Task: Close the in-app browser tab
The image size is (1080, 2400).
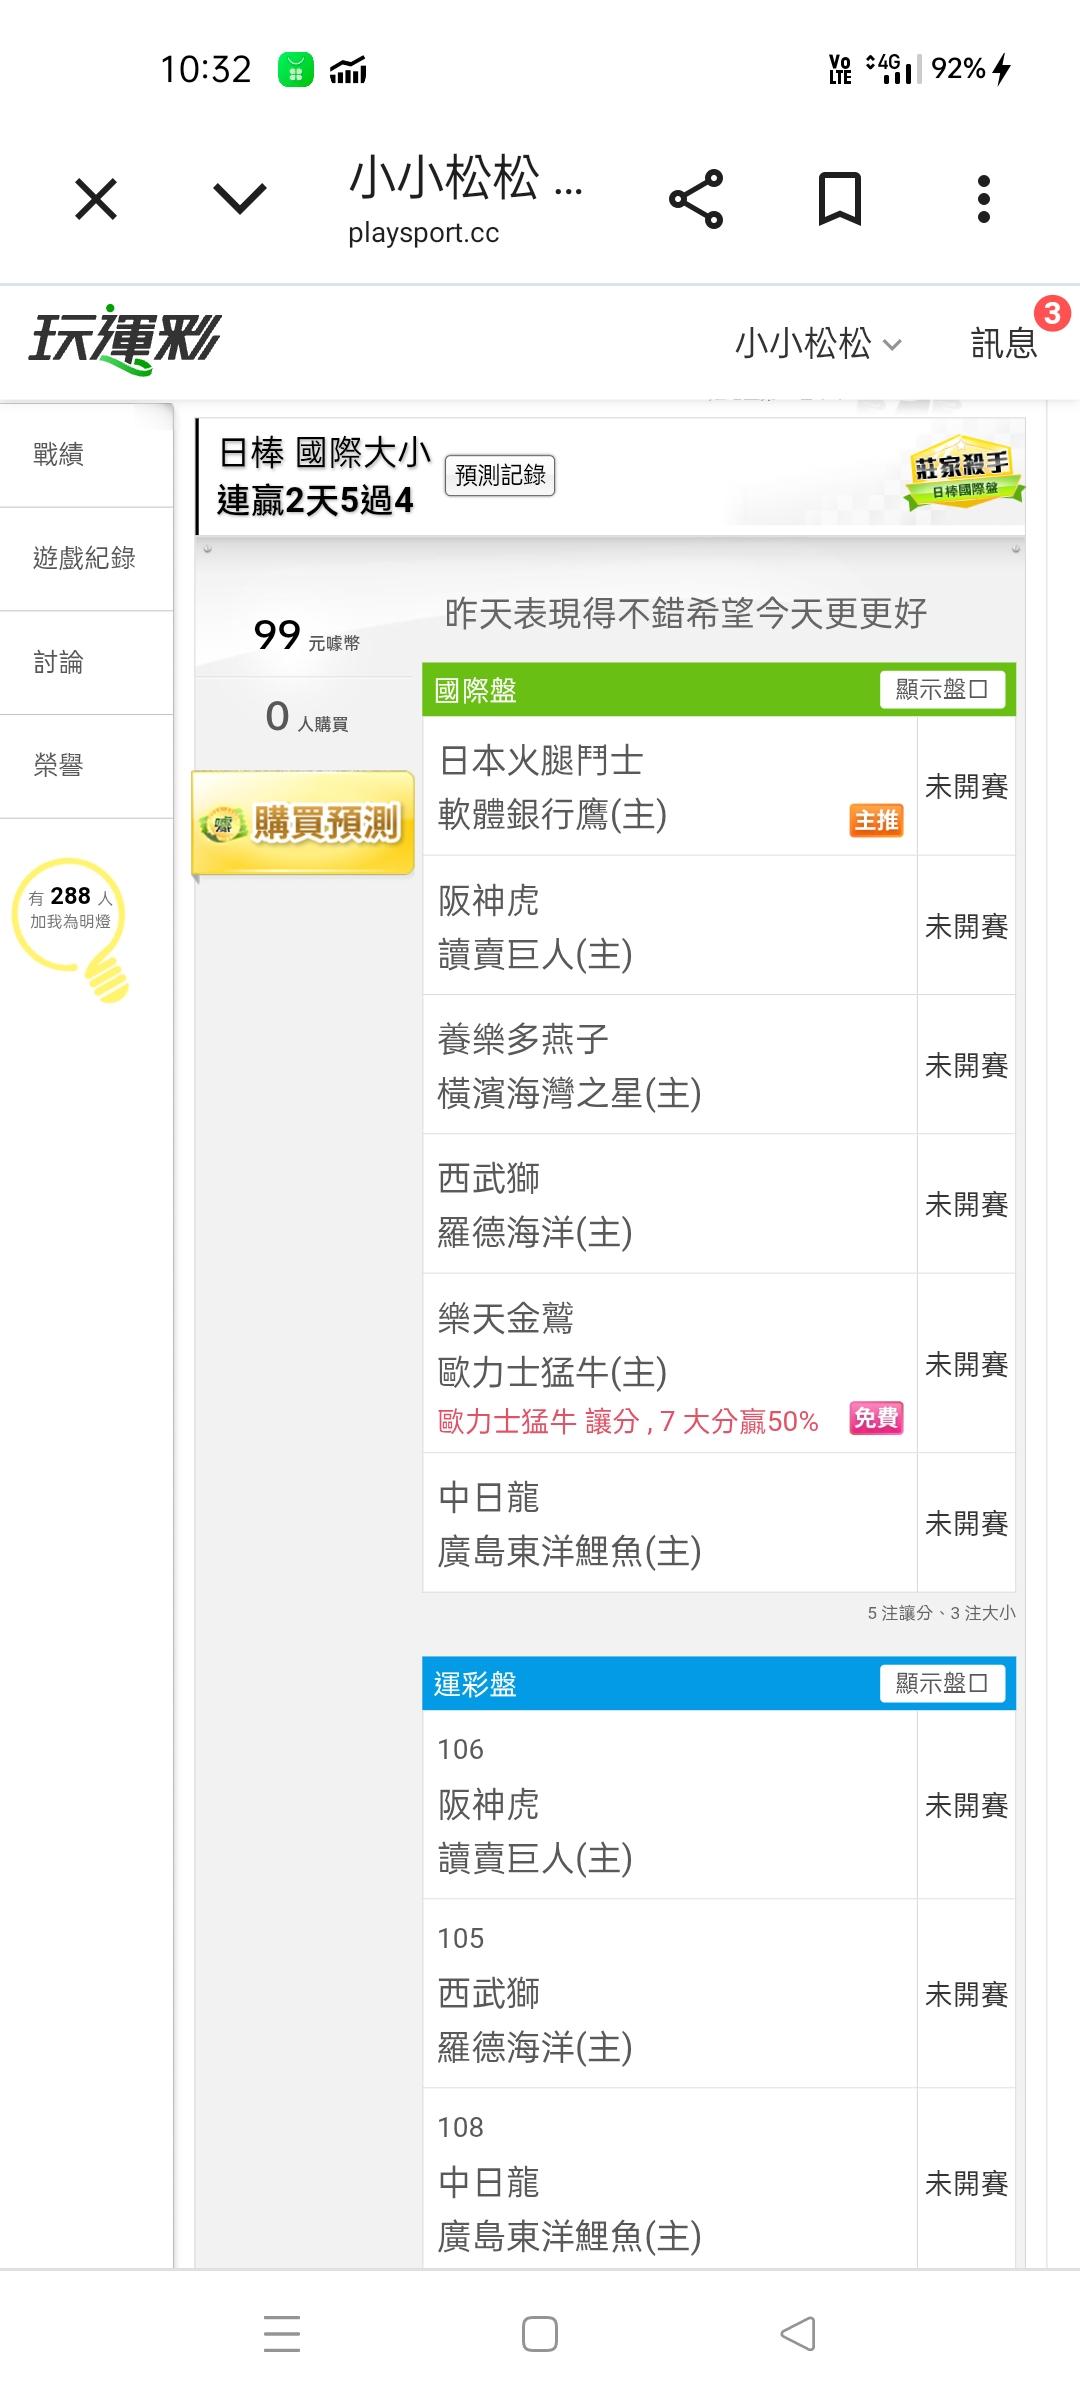Action: coord(96,199)
